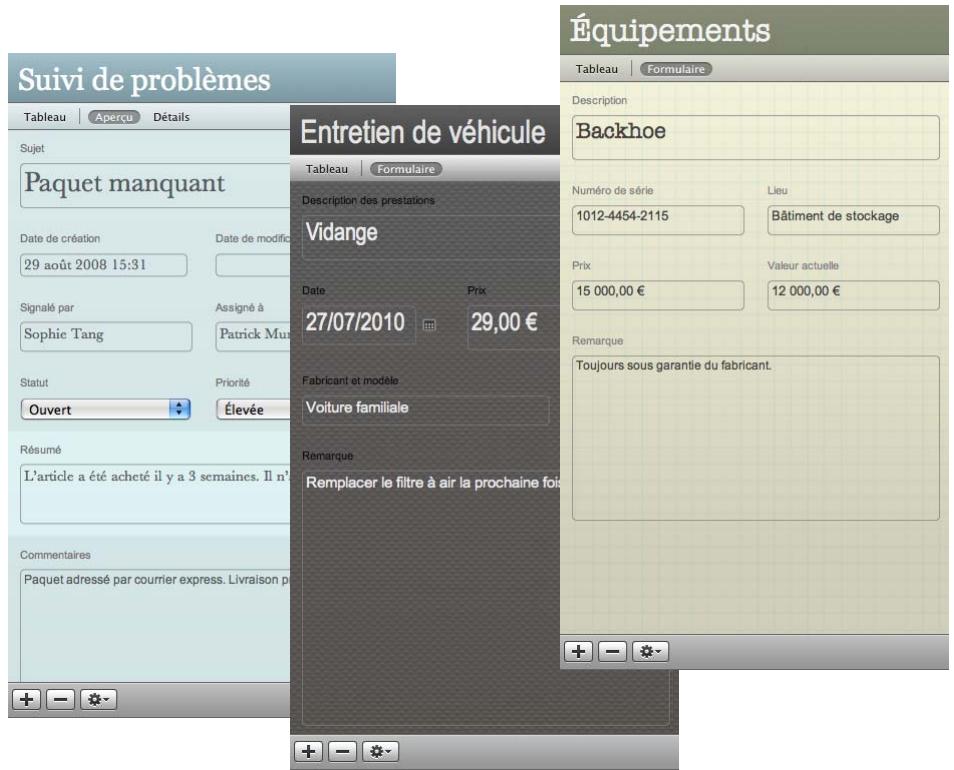Open gear action menu in Équipements window
Viewport: 954px width, 770px height.
click(650, 651)
